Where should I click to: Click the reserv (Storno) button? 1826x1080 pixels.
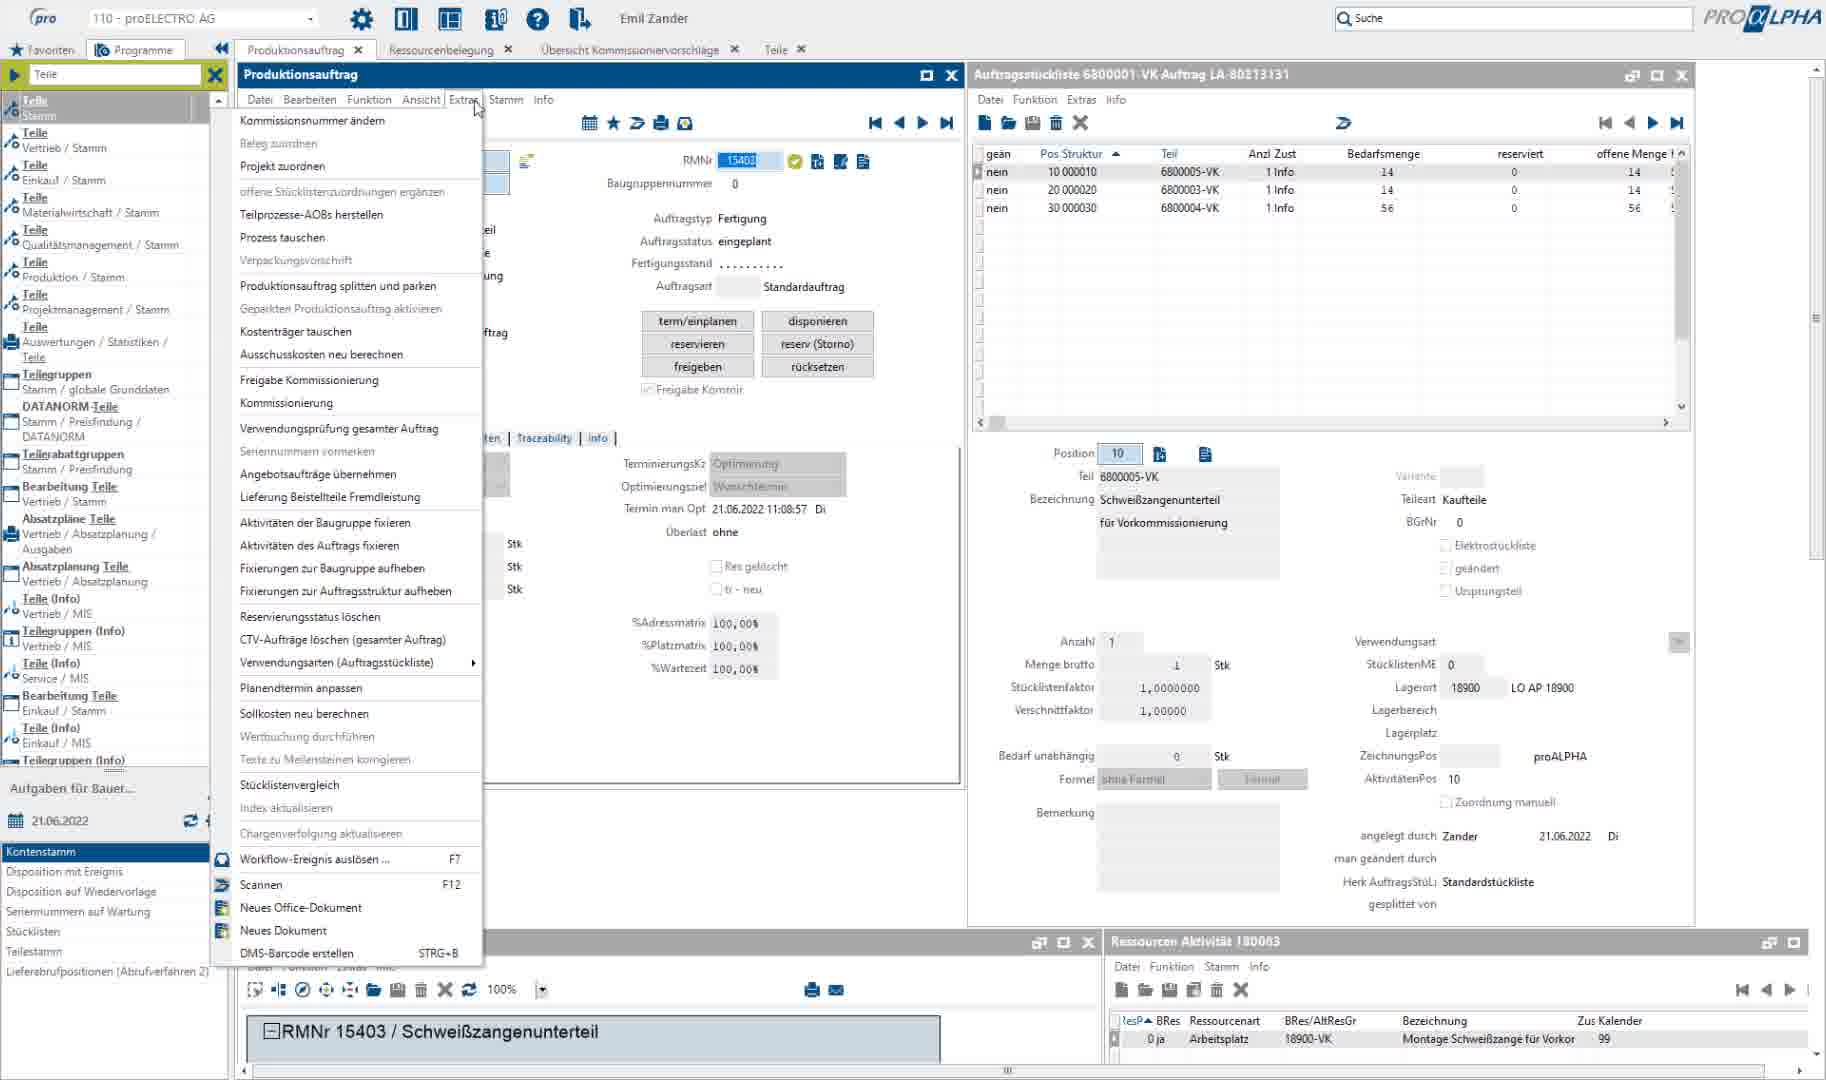(817, 344)
